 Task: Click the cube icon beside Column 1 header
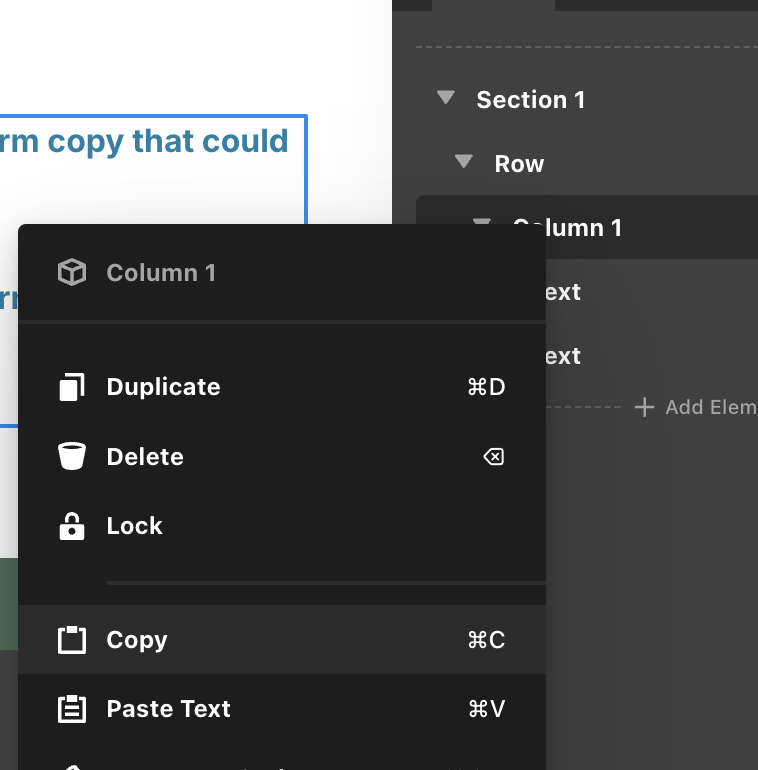tap(72, 273)
